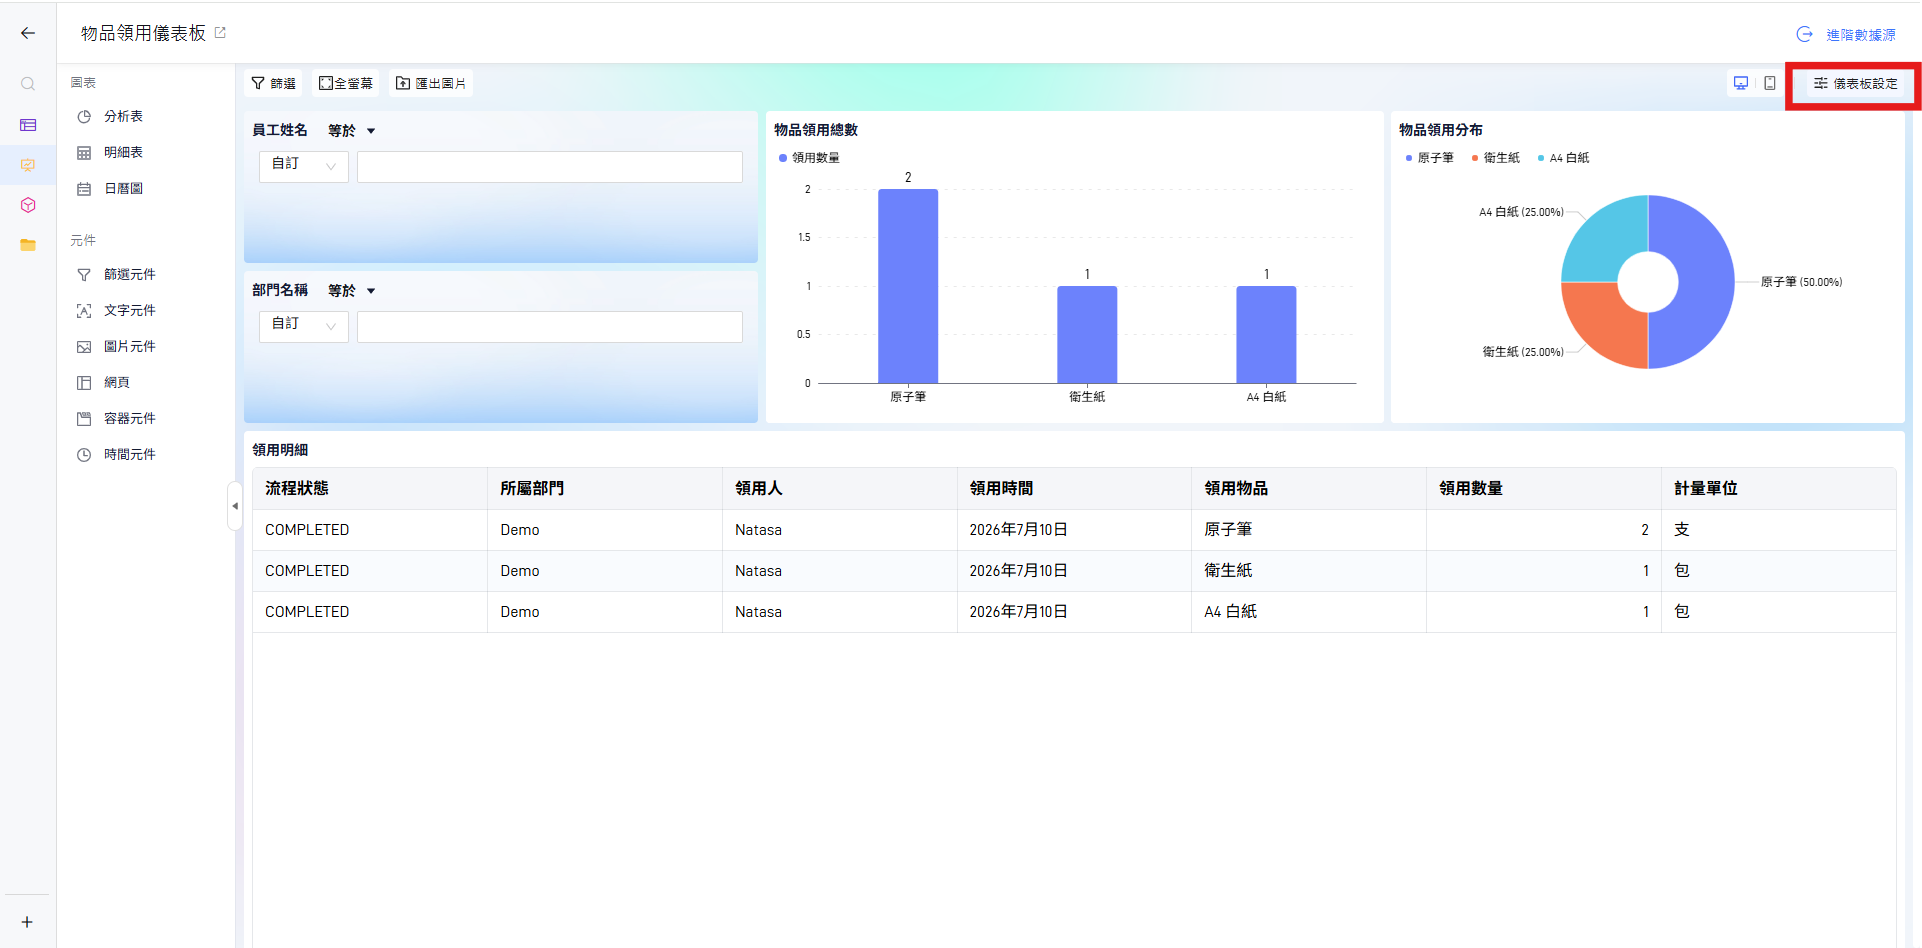Toggle the 領用數量 legend series

pos(809,158)
